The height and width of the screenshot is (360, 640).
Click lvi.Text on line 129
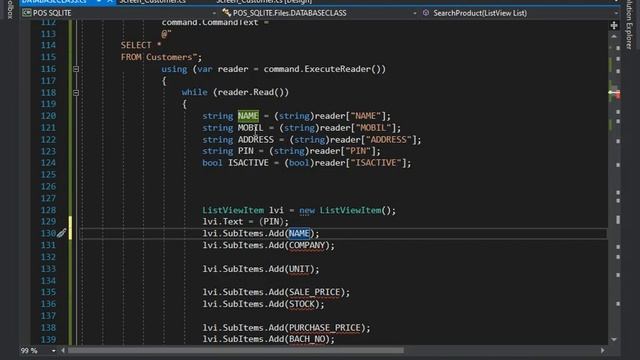click(x=223, y=222)
